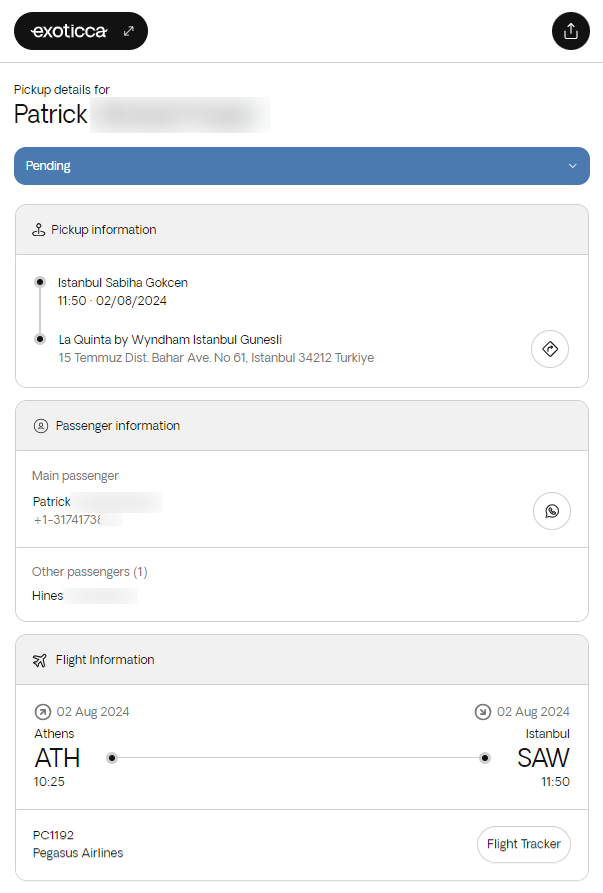Click the chevron on the Pending bar
Image resolution: width=603 pixels, height=893 pixels.
coord(572,166)
